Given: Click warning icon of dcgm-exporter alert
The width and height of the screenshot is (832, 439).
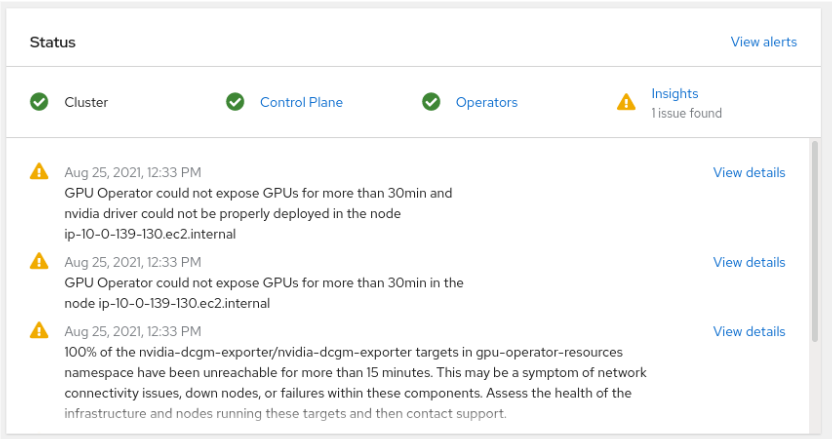Looking at the screenshot, I should (x=39, y=331).
